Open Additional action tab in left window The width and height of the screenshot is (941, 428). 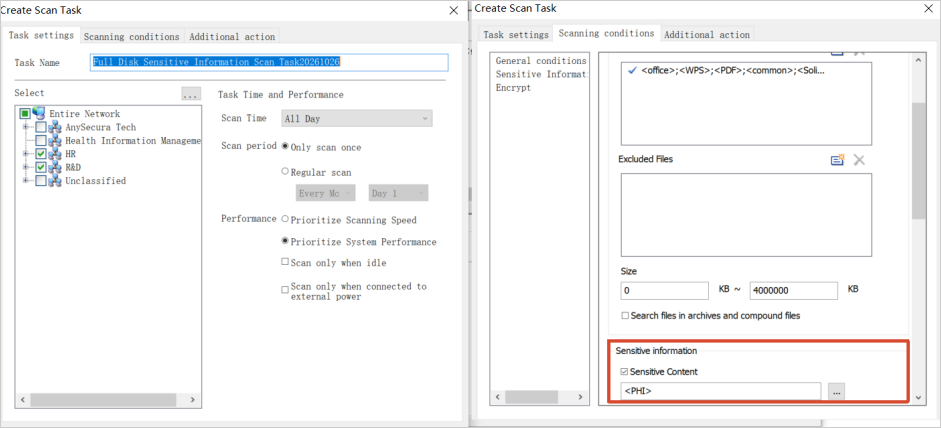232,37
